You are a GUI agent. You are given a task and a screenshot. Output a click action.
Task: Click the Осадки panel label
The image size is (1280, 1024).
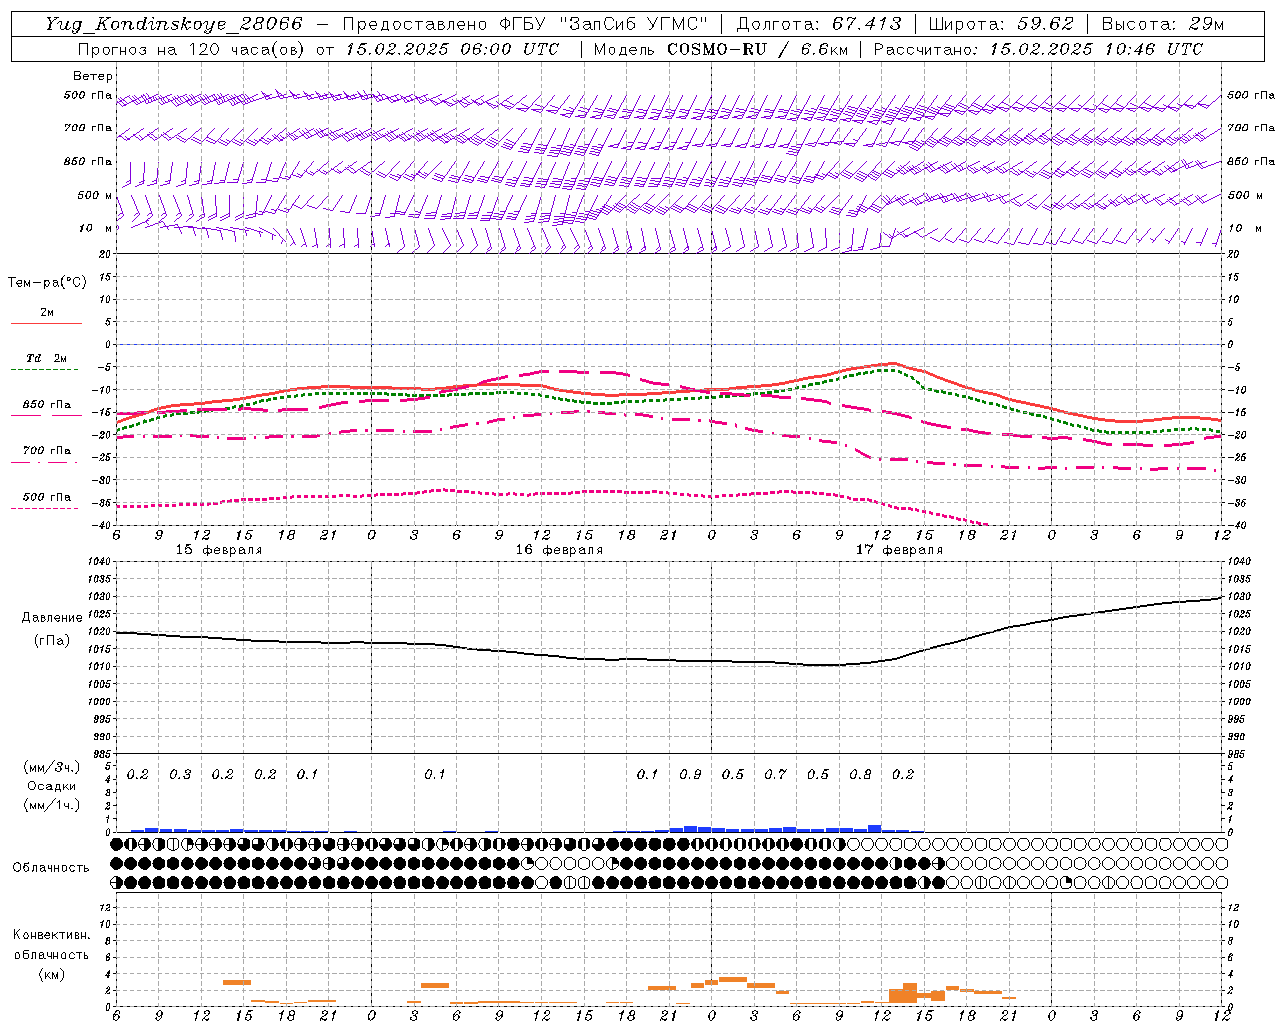pos(52,787)
